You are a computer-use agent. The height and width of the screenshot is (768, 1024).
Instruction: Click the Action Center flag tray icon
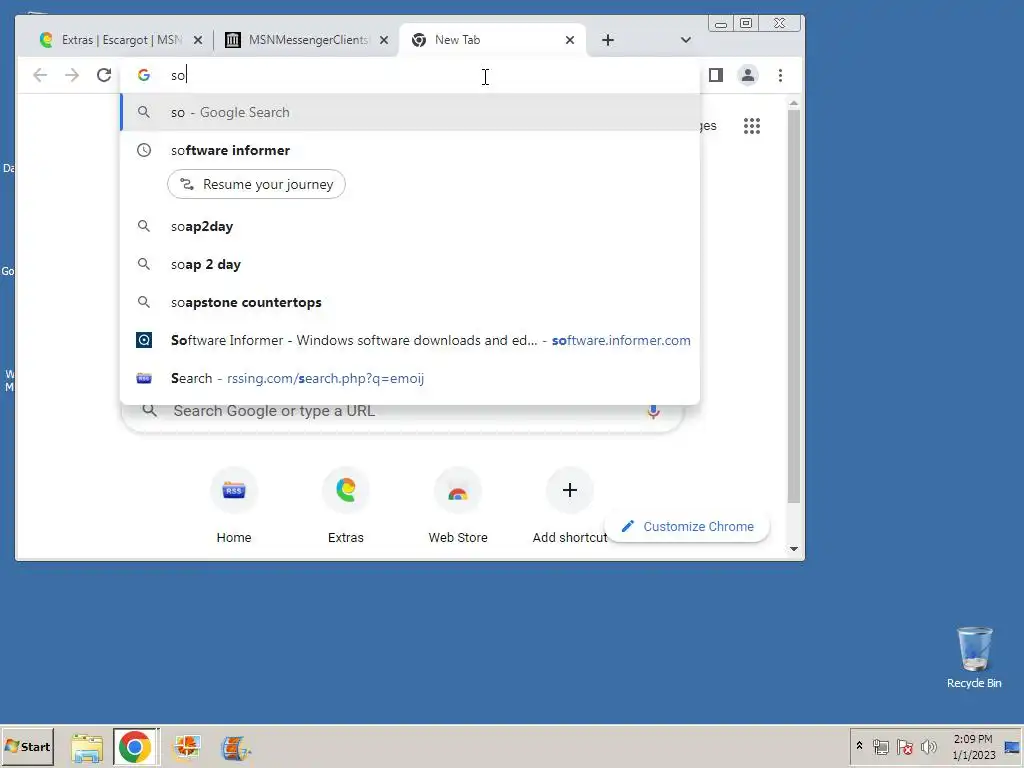904,746
